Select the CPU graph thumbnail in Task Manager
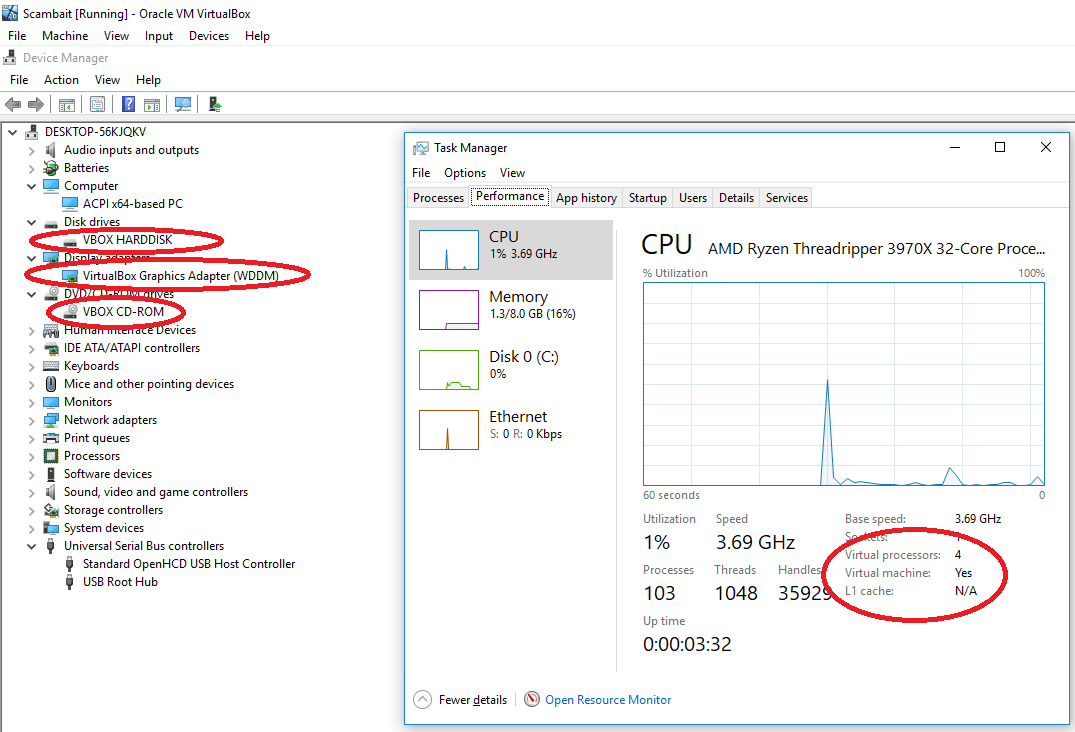 coord(449,249)
